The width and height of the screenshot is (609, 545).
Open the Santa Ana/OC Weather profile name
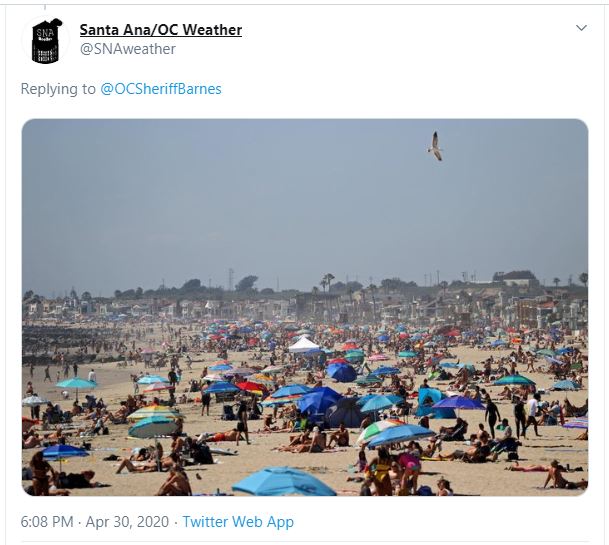pos(161,30)
